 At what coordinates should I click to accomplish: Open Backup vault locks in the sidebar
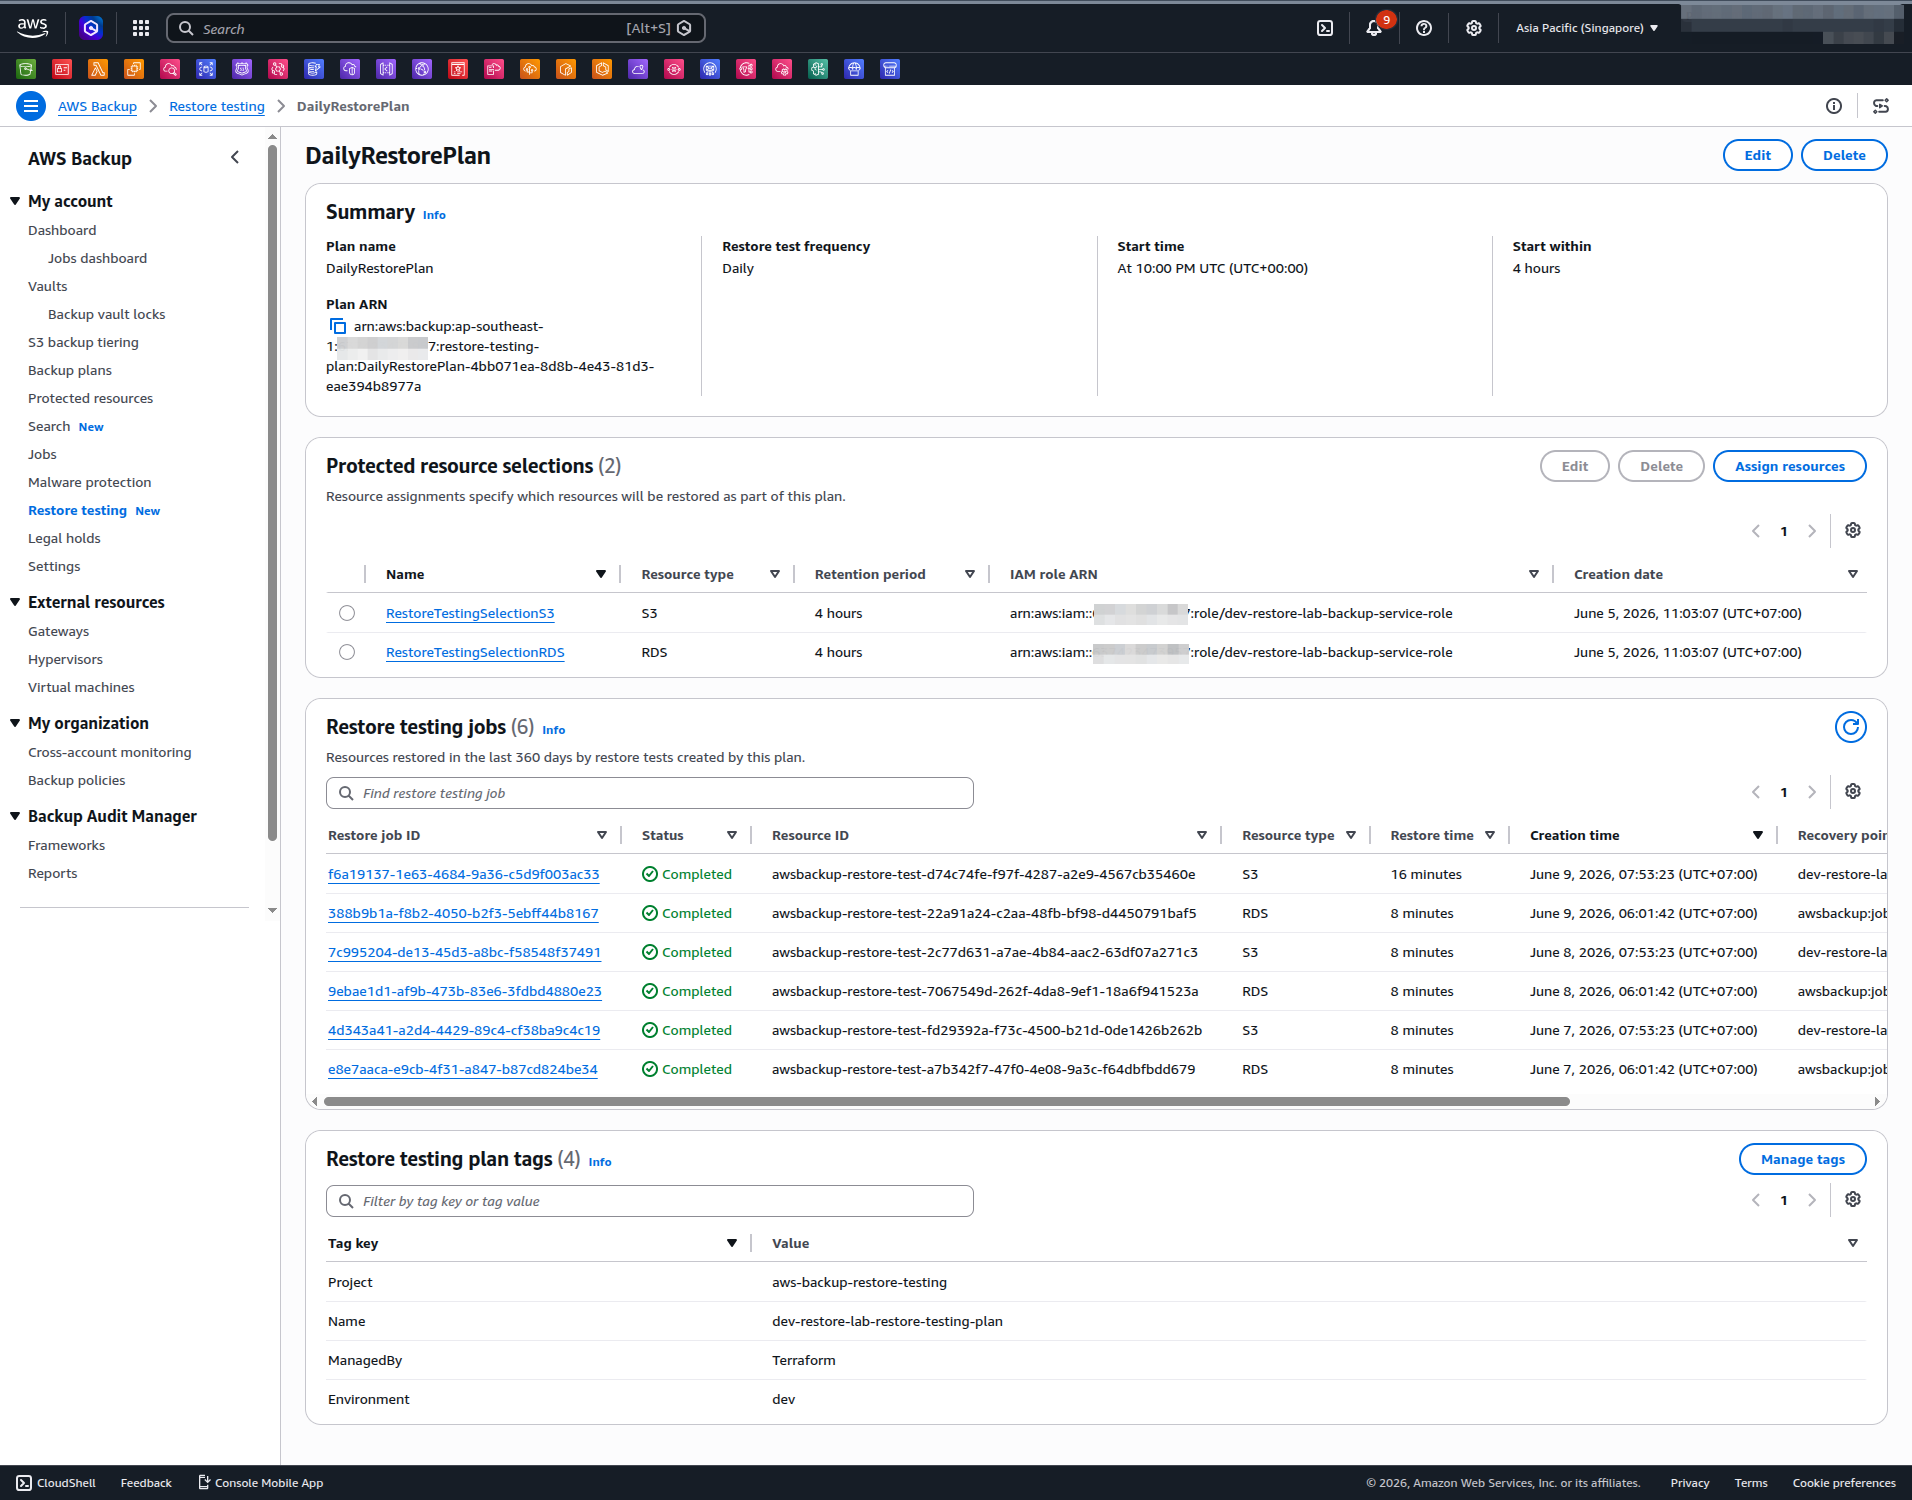click(106, 314)
